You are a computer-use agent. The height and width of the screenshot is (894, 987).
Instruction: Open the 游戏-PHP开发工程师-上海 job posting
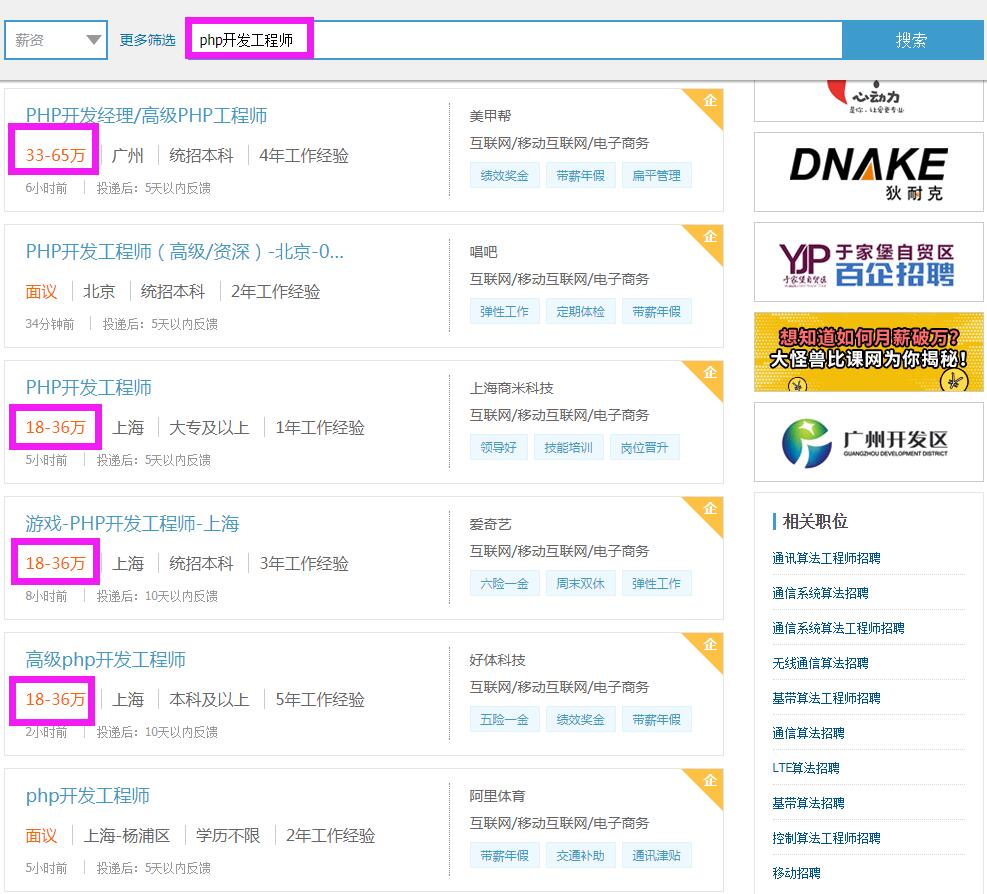coord(132,523)
